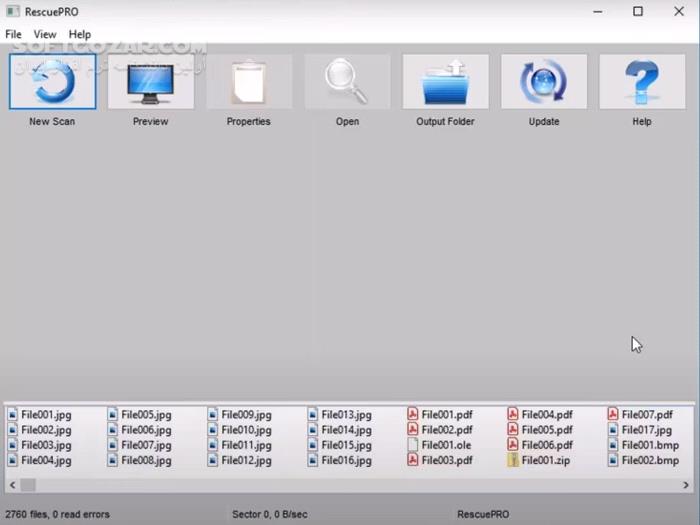Select File001.zip archive
The height and width of the screenshot is (525, 700).
[539, 460]
